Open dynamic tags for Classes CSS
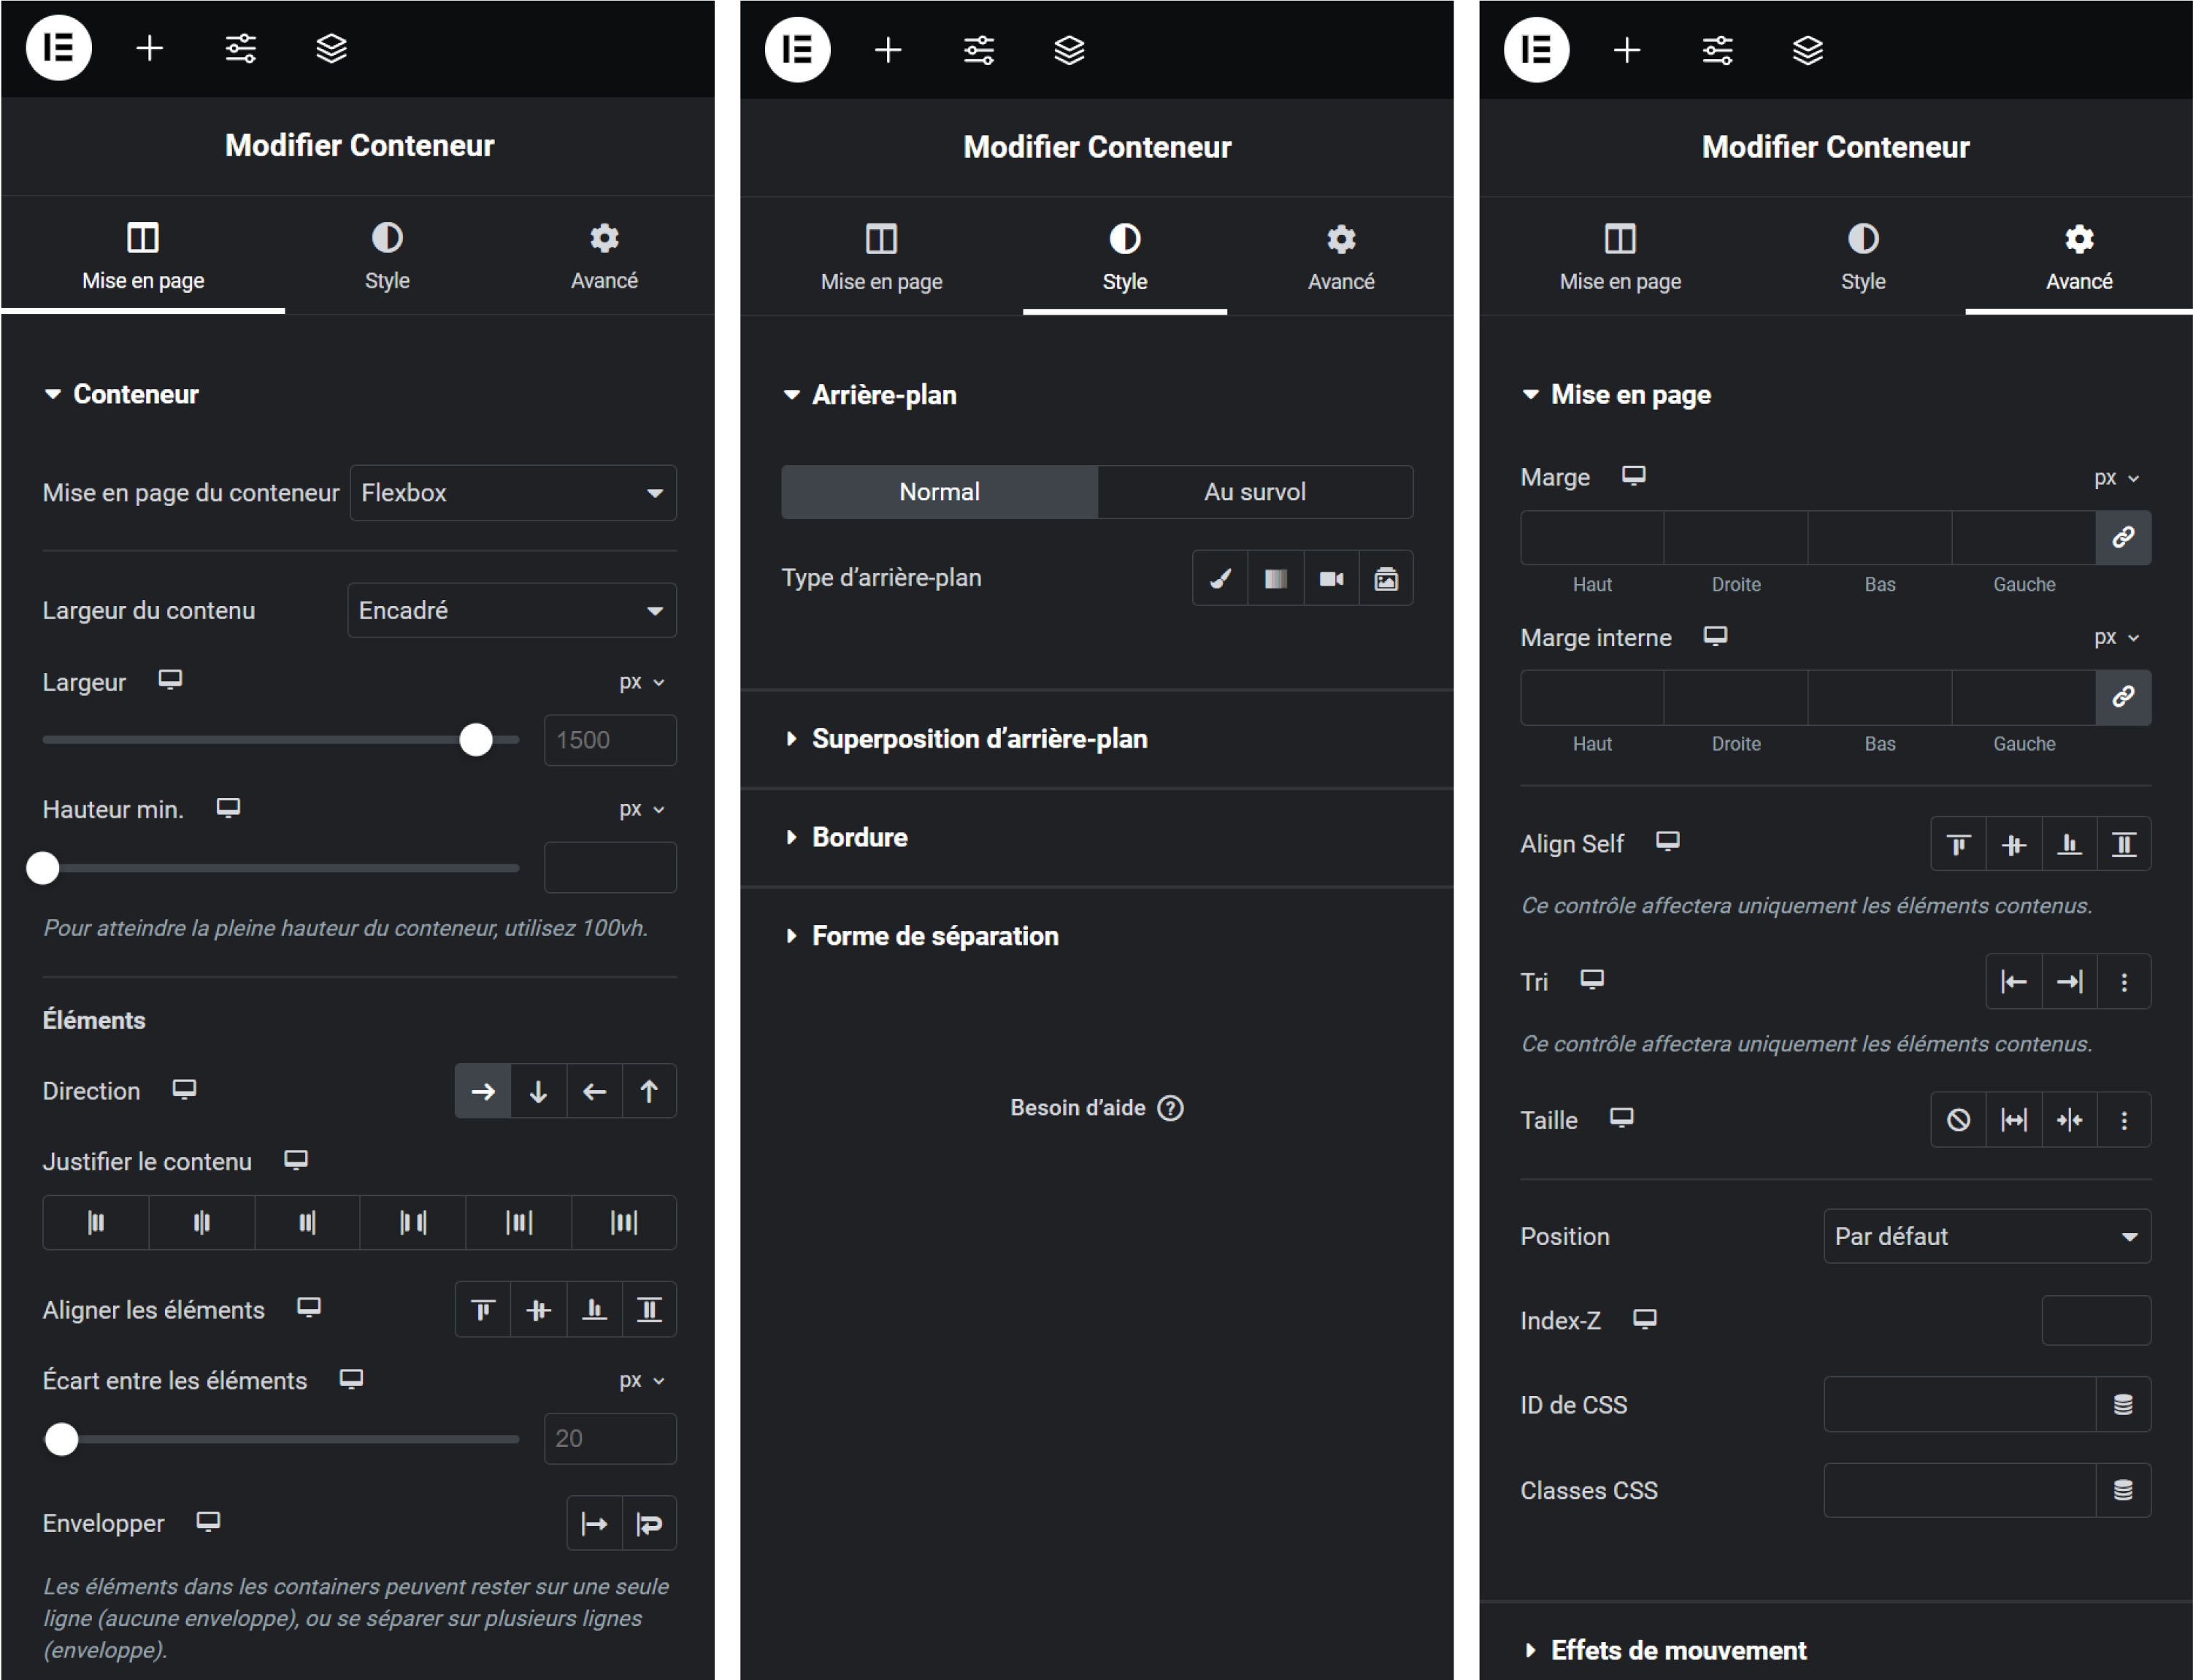 click(x=2123, y=1491)
